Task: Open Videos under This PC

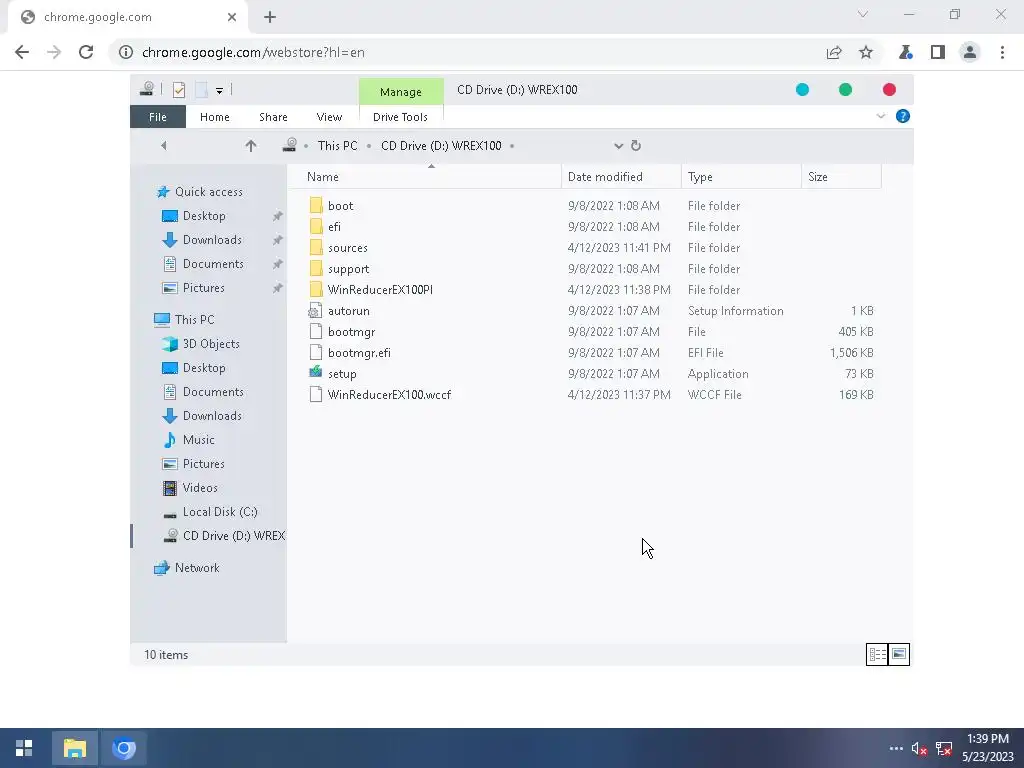Action: (190, 488)
